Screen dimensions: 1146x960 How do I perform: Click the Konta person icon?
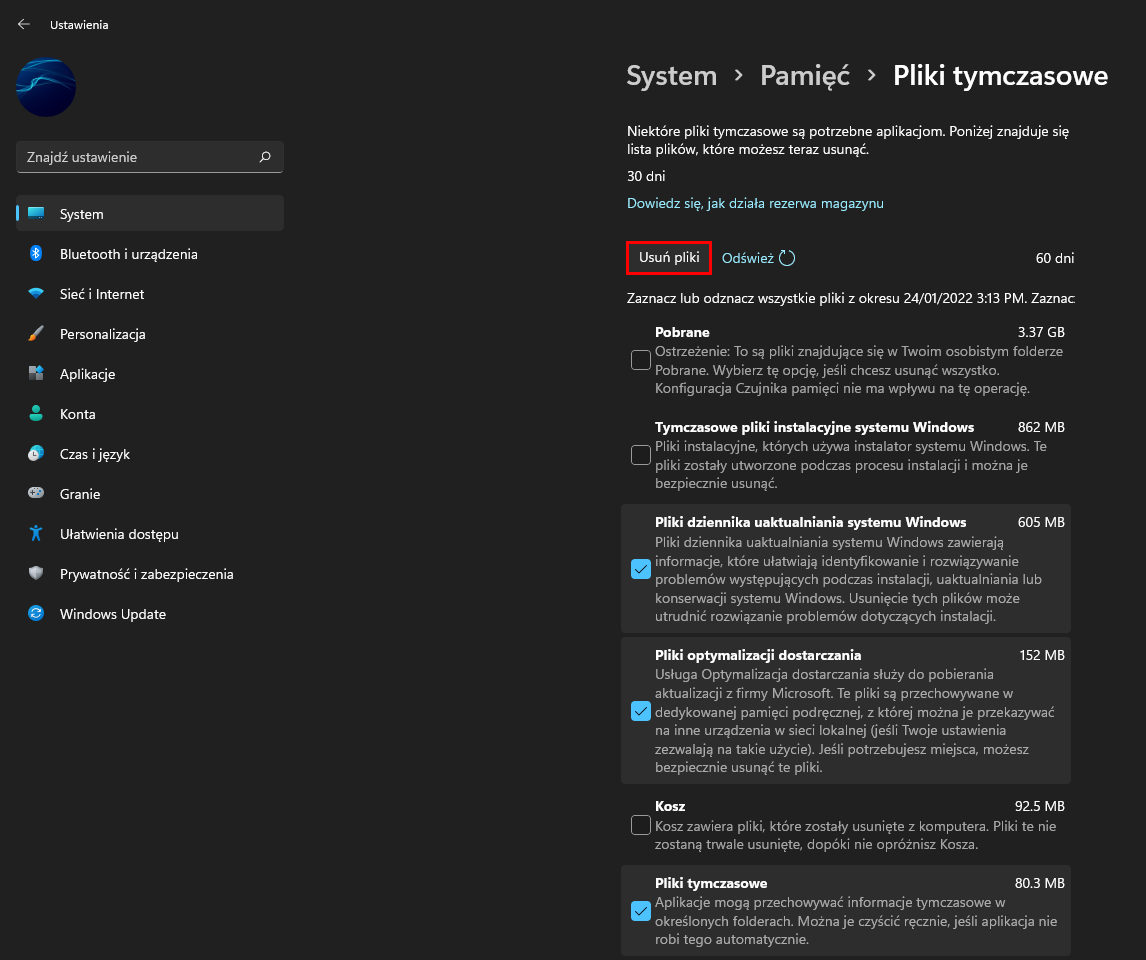(36, 414)
